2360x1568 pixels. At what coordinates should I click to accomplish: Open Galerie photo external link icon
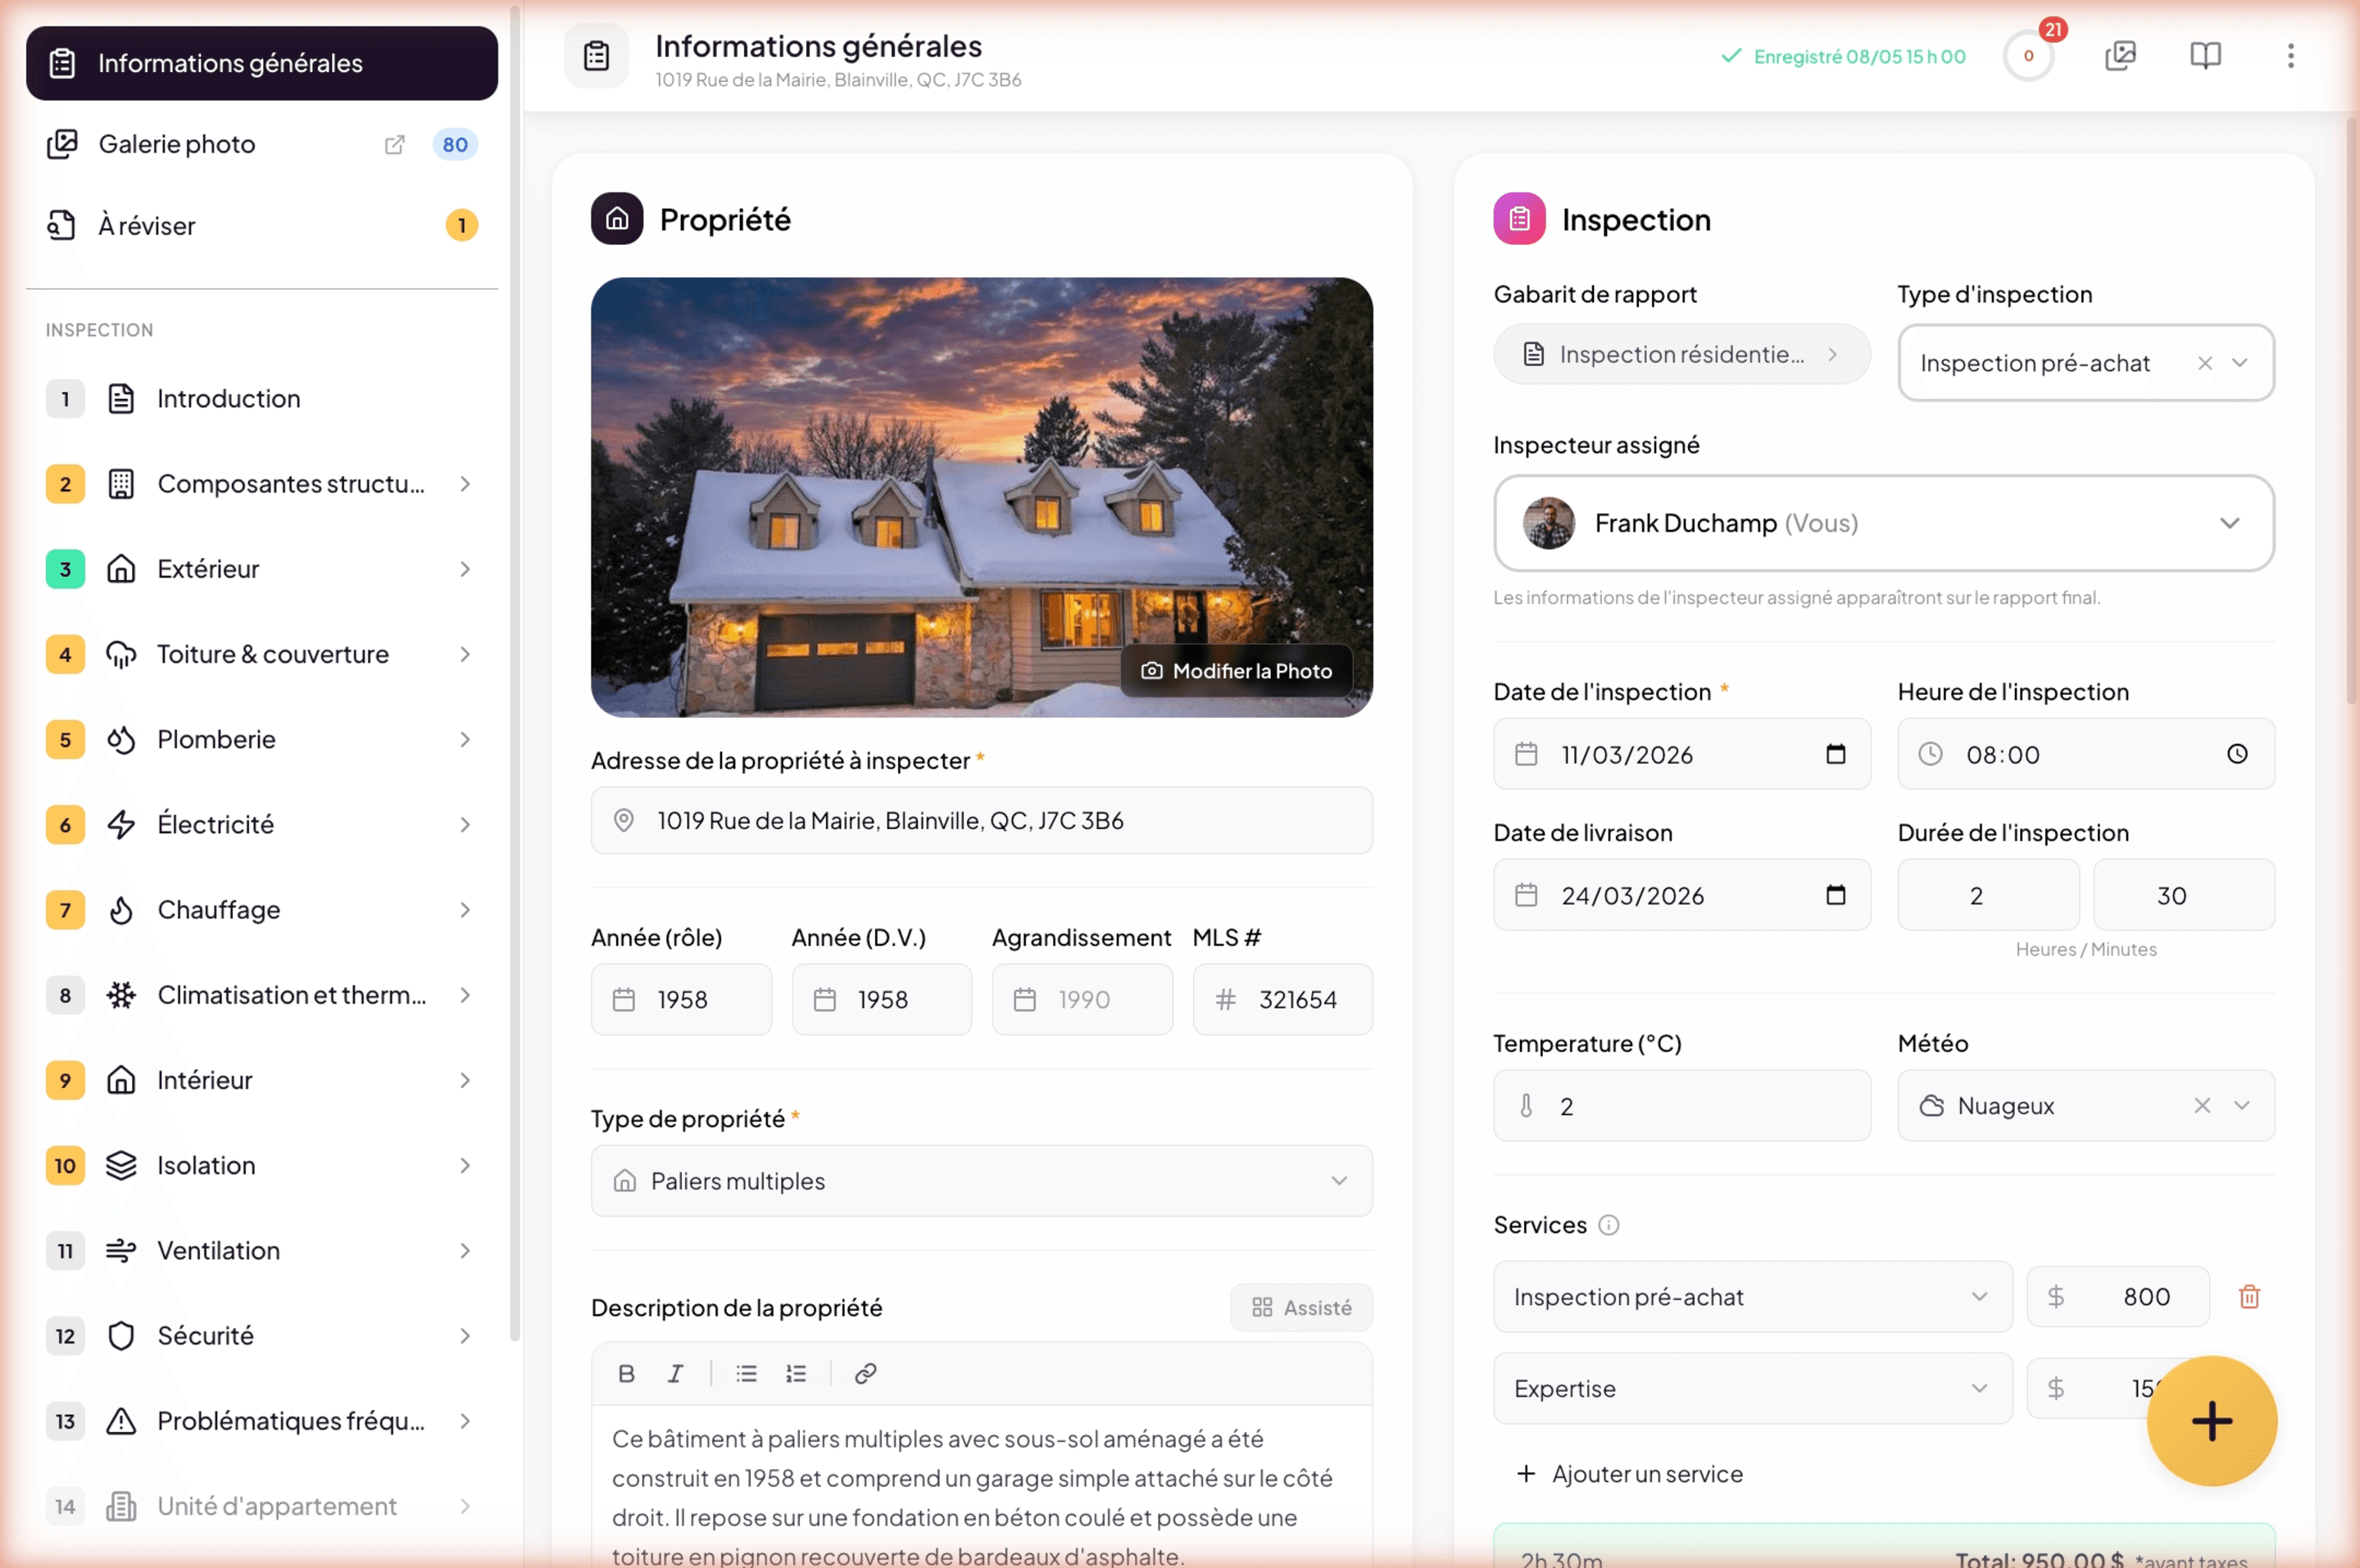click(395, 145)
